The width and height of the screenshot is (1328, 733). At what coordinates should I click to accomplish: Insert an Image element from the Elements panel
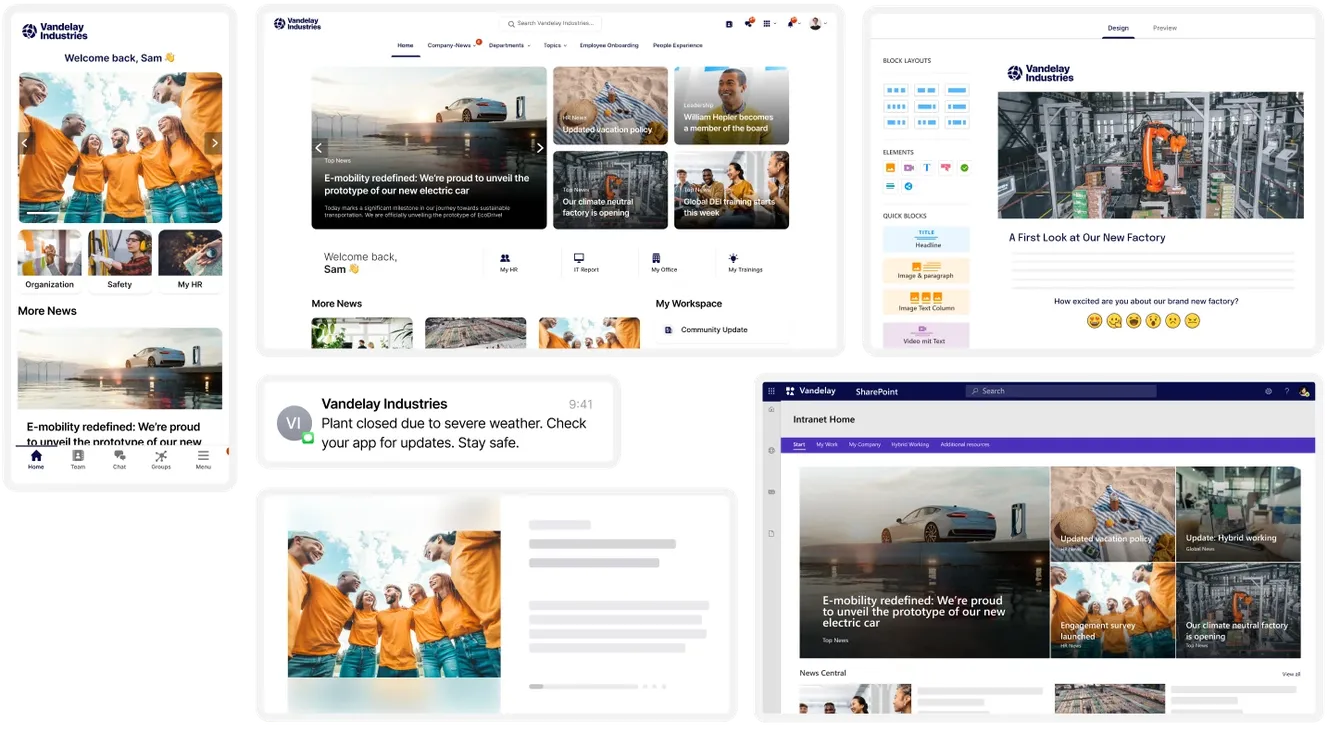click(890, 168)
